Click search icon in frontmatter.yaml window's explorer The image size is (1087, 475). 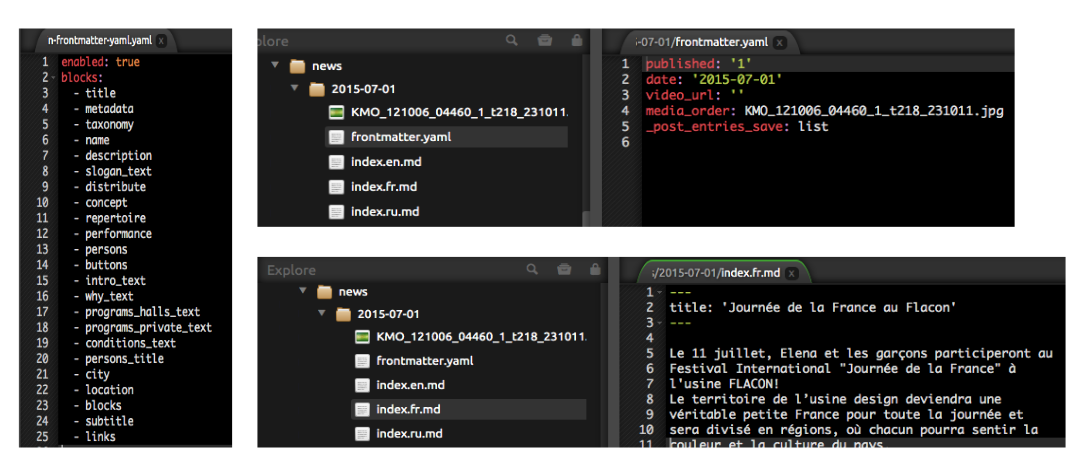[x=512, y=41]
